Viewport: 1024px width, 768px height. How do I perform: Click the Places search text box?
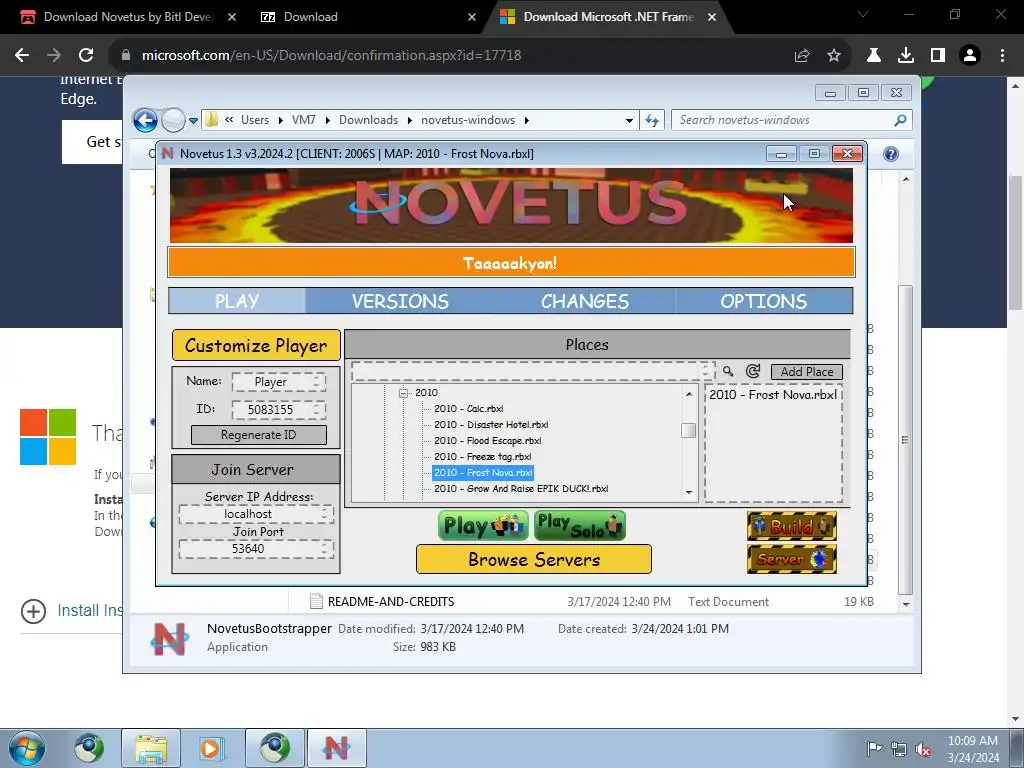coord(532,371)
